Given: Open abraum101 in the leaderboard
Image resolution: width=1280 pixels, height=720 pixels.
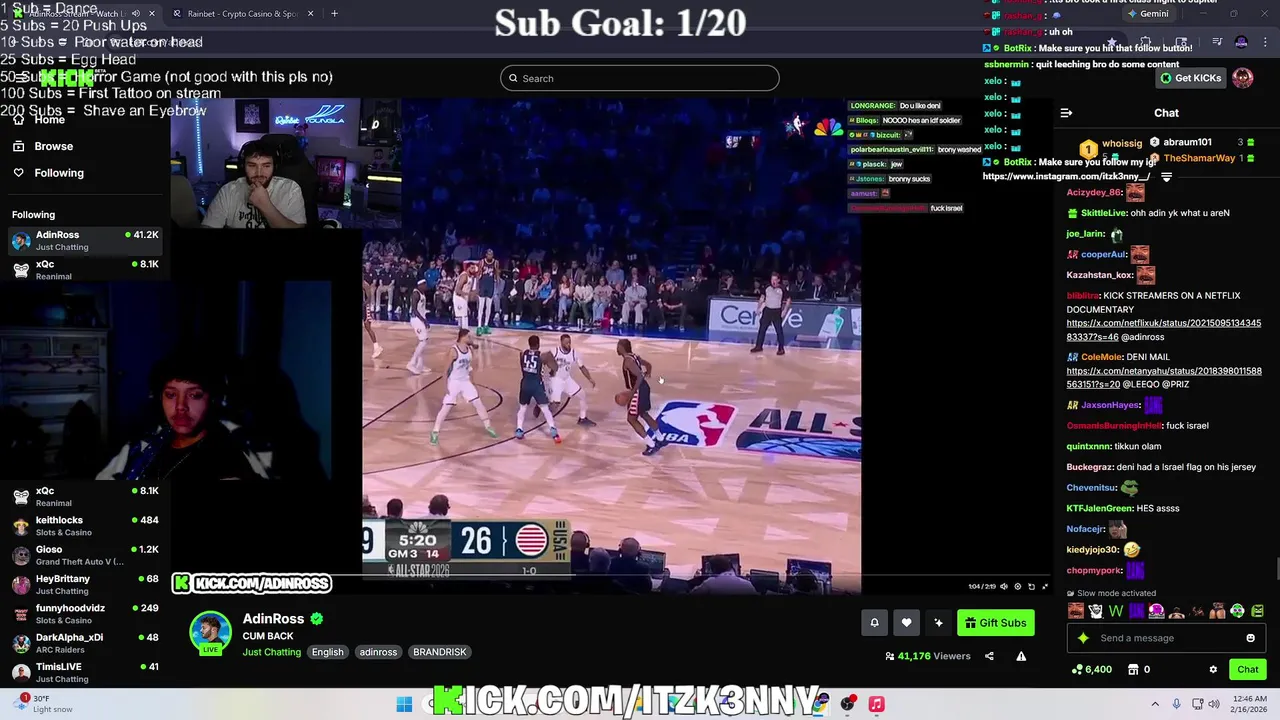Looking at the screenshot, I should tap(1187, 142).
